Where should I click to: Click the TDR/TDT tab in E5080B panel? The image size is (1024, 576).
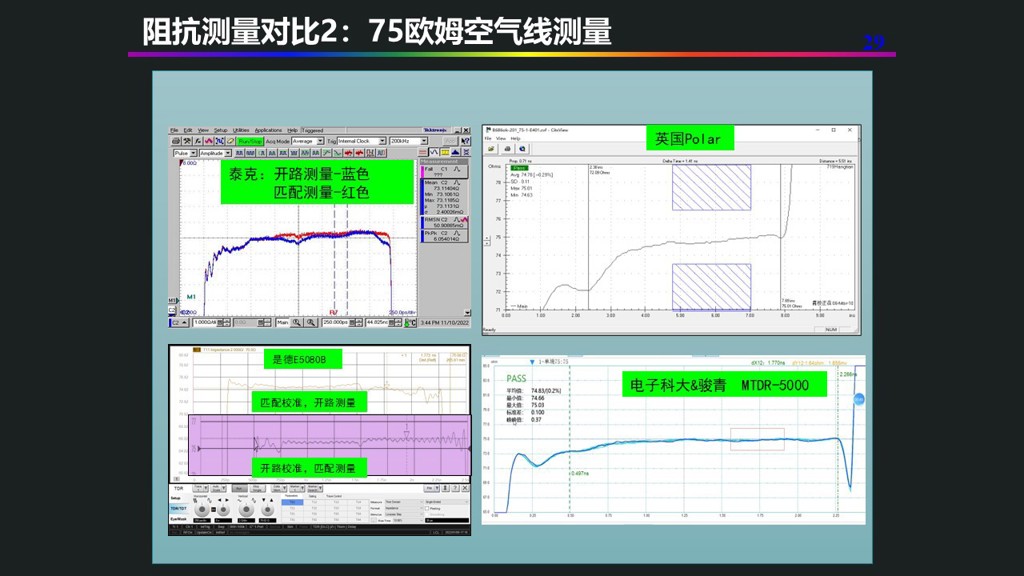[x=178, y=508]
